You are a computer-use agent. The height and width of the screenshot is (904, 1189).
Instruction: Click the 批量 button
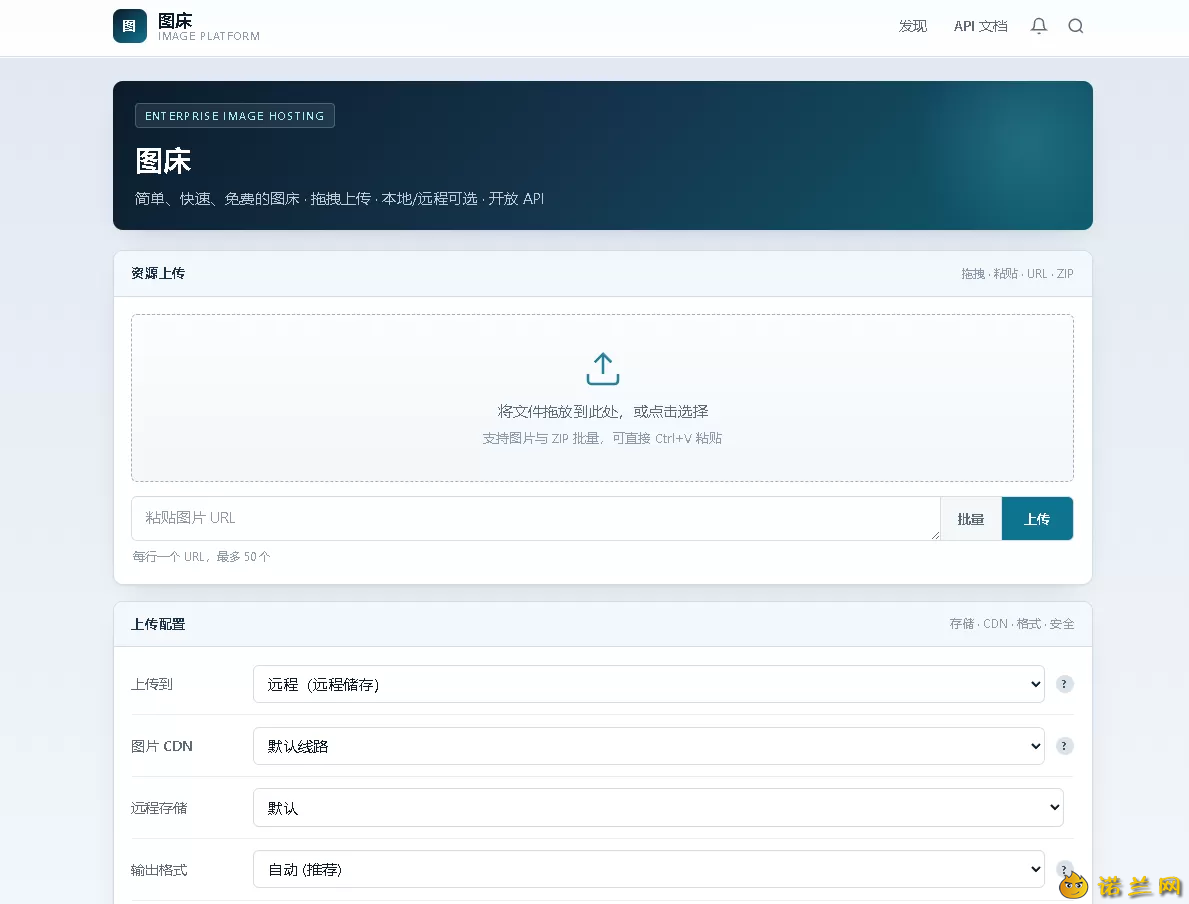(x=971, y=519)
